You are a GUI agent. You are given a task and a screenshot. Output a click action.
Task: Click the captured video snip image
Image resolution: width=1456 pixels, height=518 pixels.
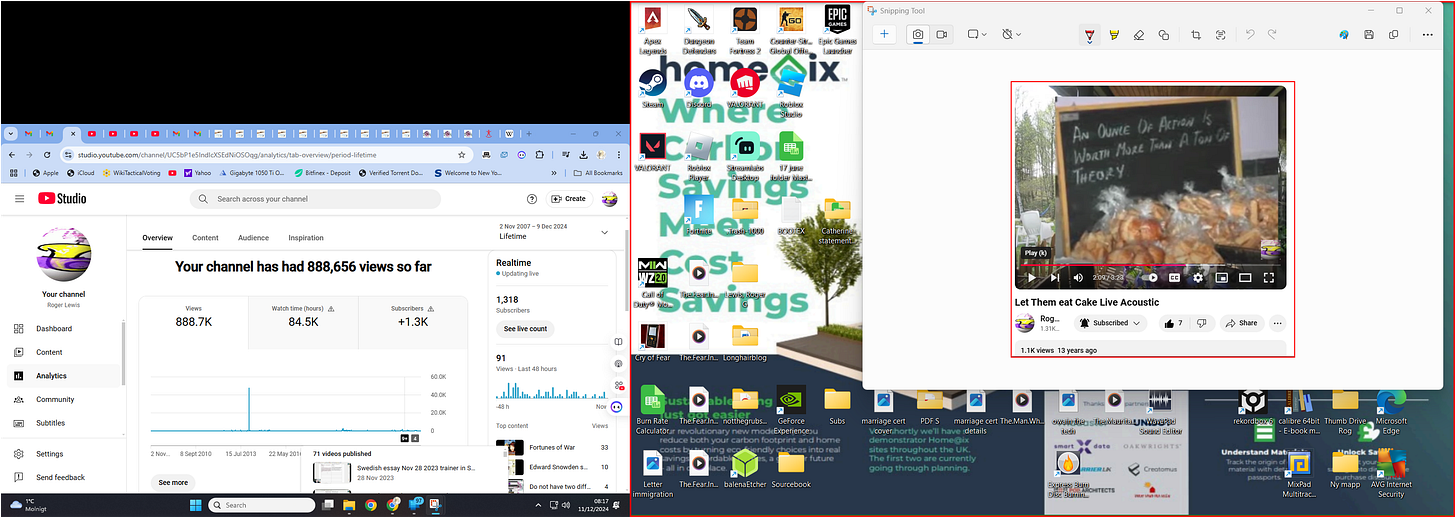pyautogui.click(x=1152, y=219)
